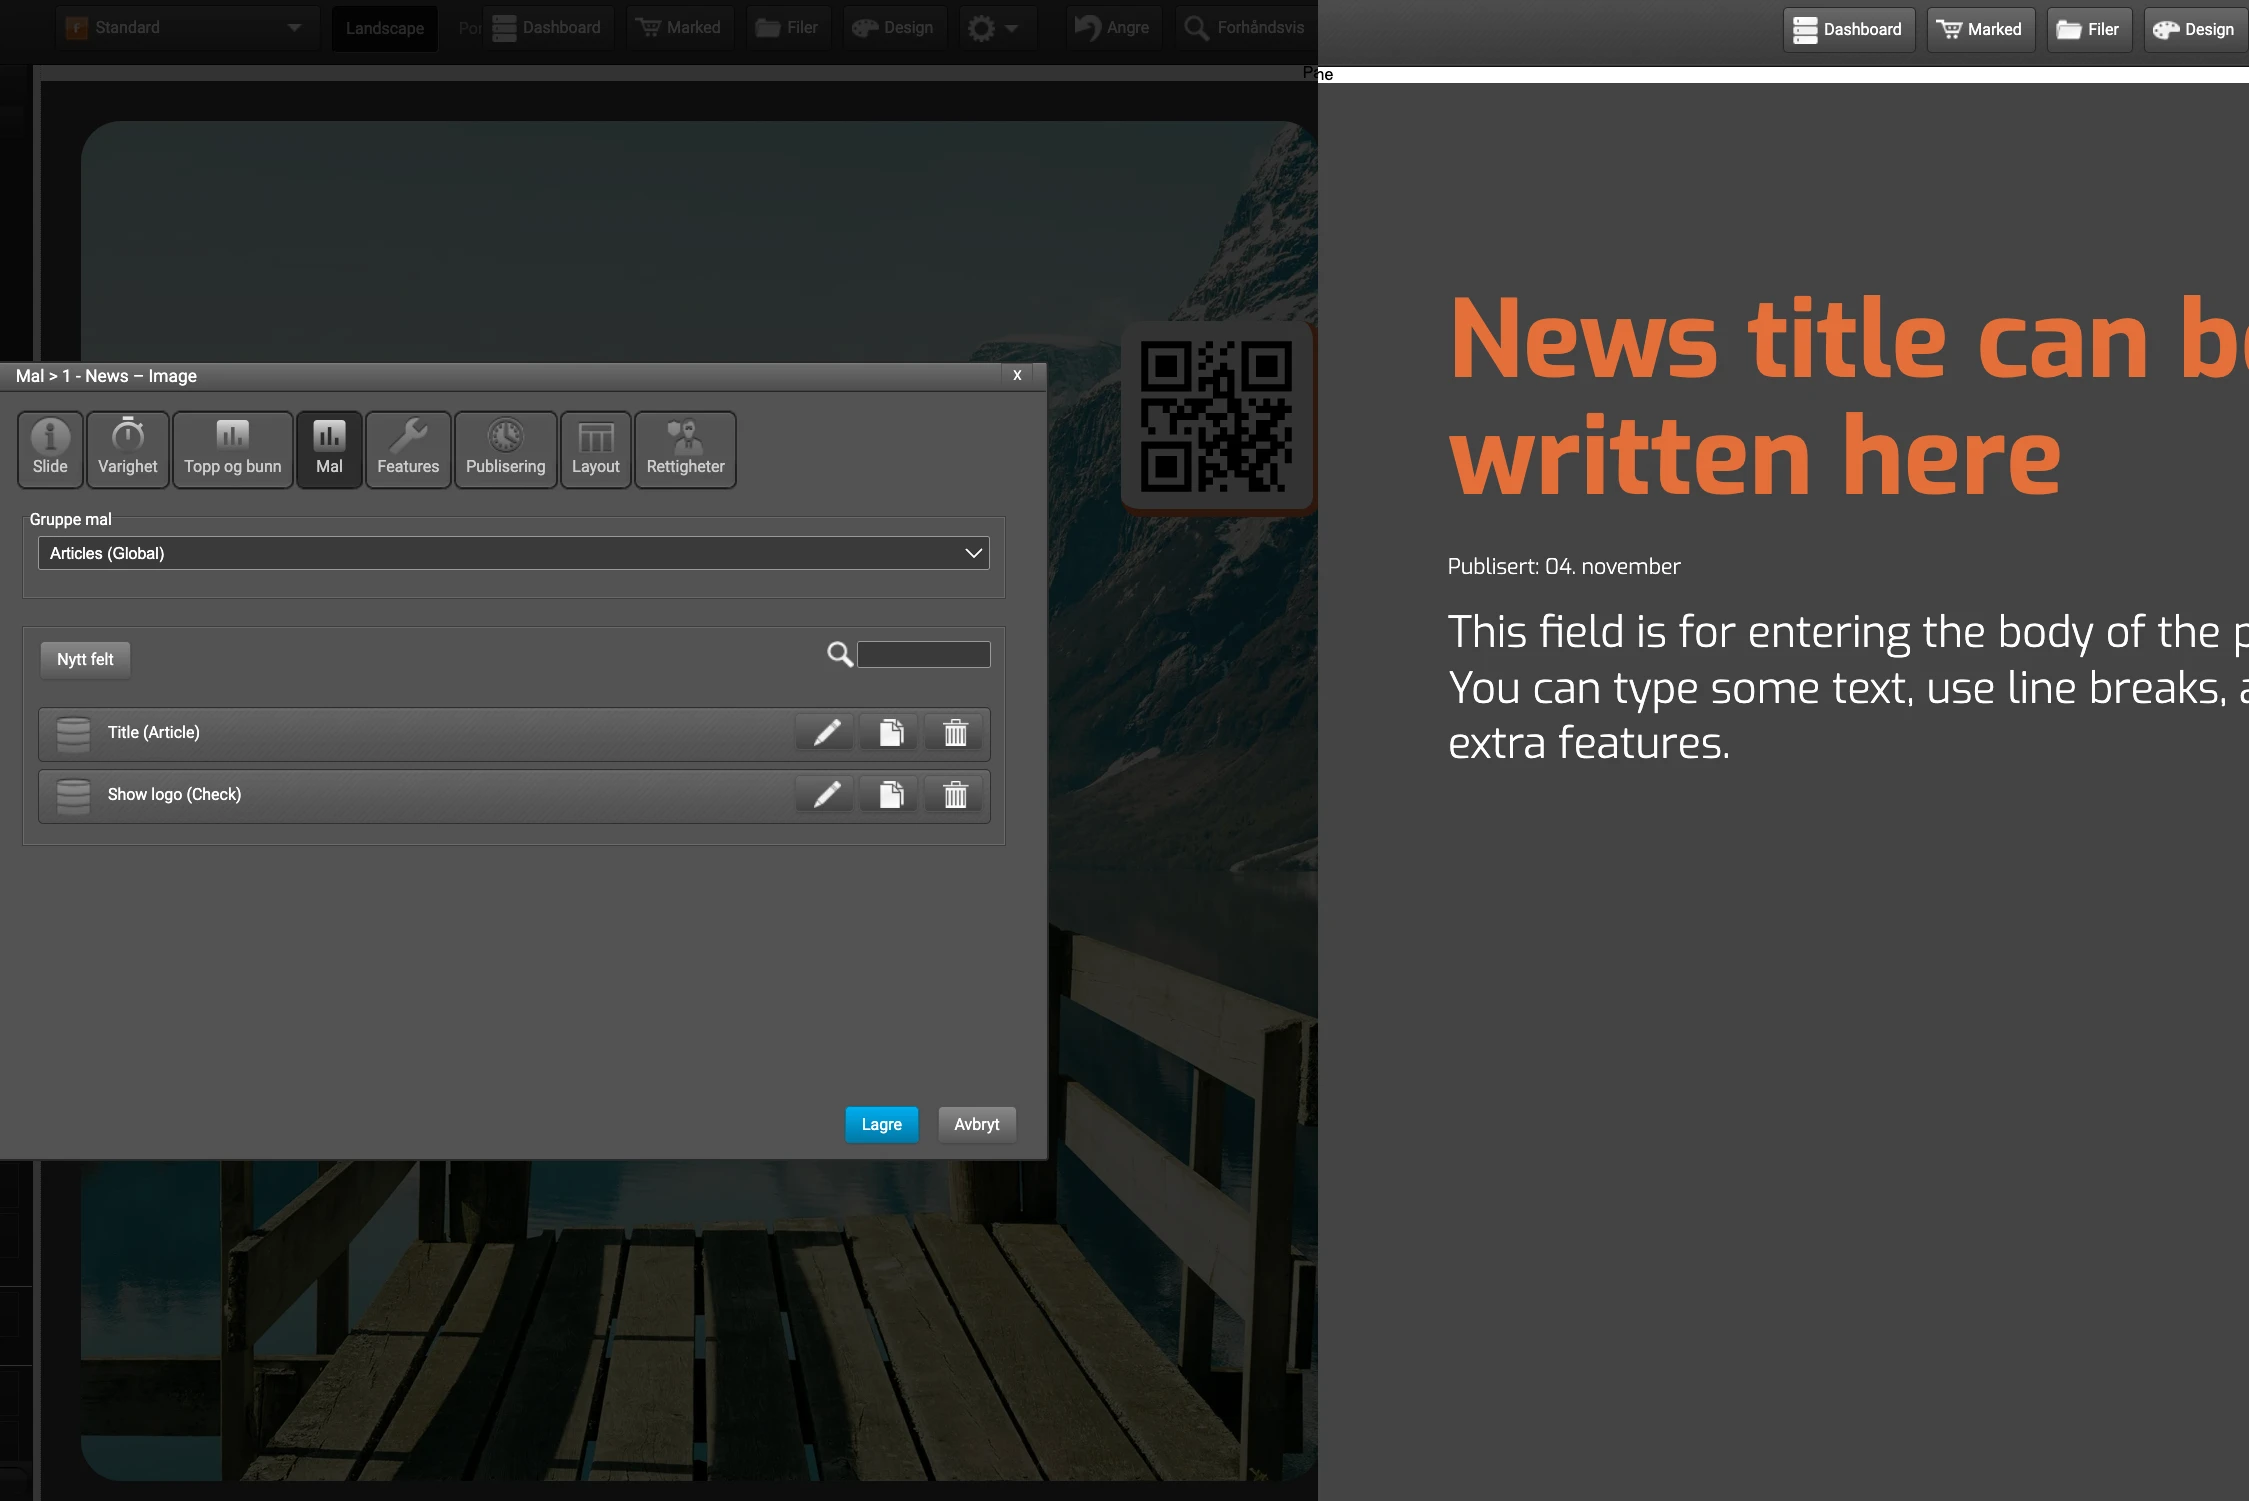Image resolution: width=2249 pixels, height=1501 pixels.
Task: Copy the Title (Article) field
Action: [x=890, y=733]
